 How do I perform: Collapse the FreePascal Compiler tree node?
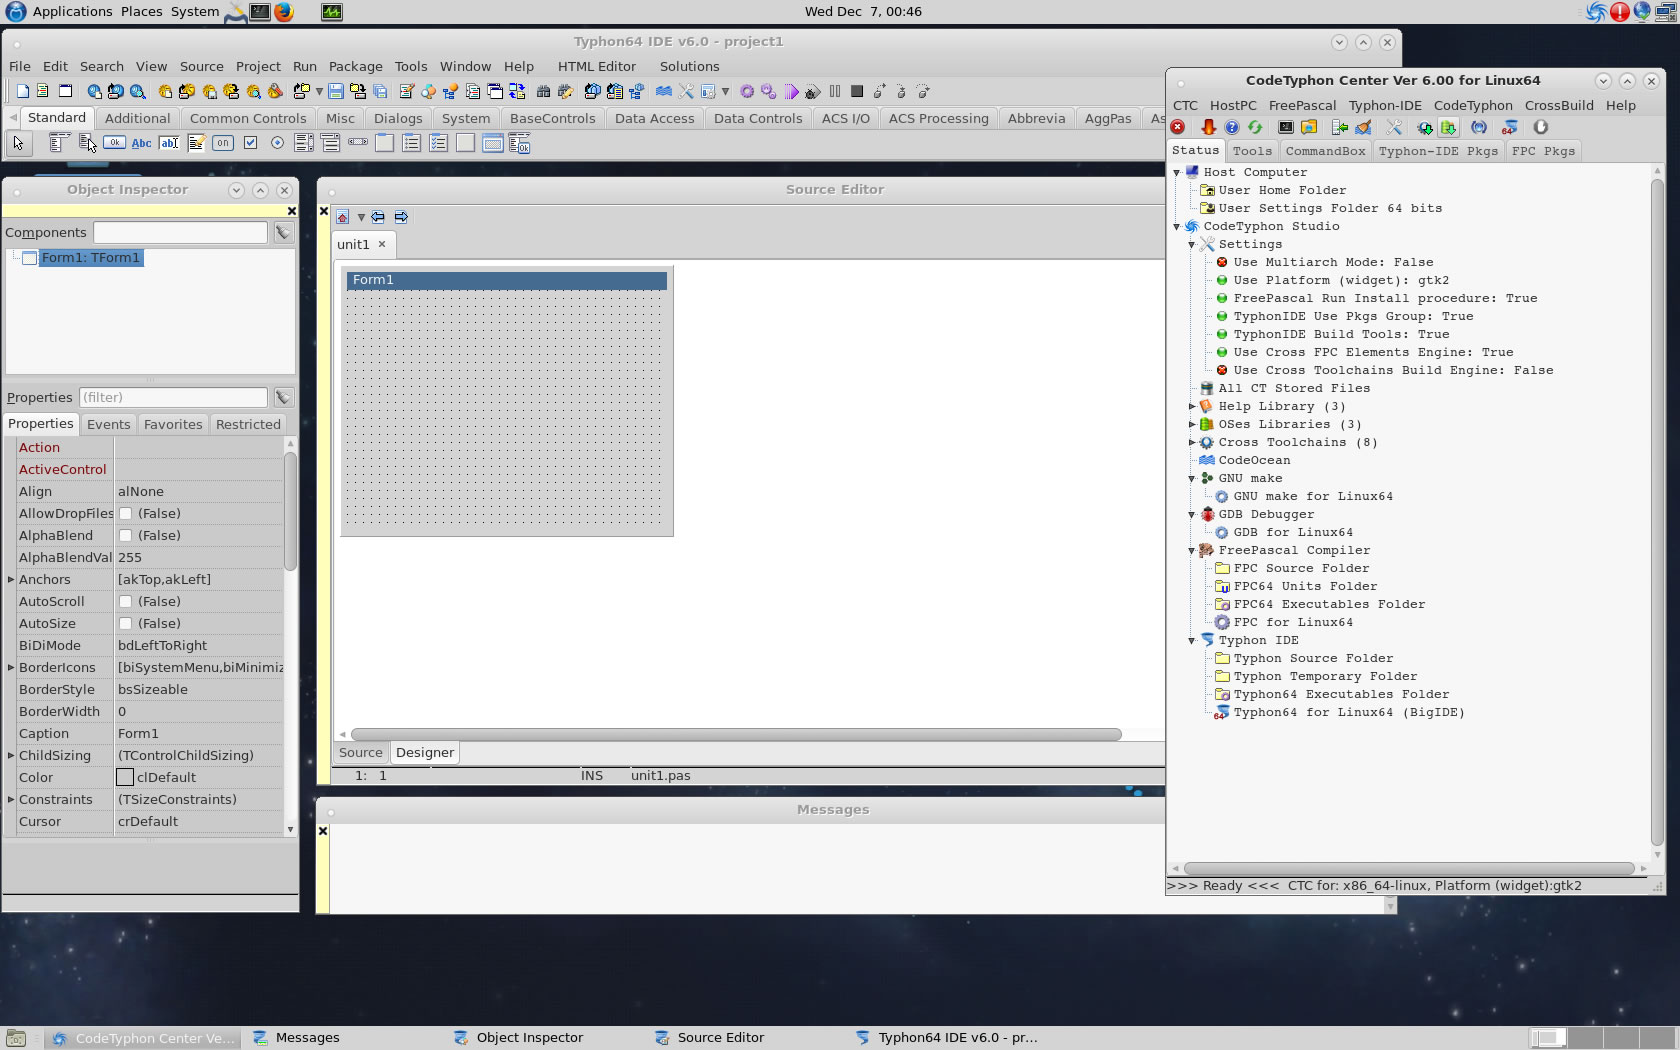(x=1191, y=550)
